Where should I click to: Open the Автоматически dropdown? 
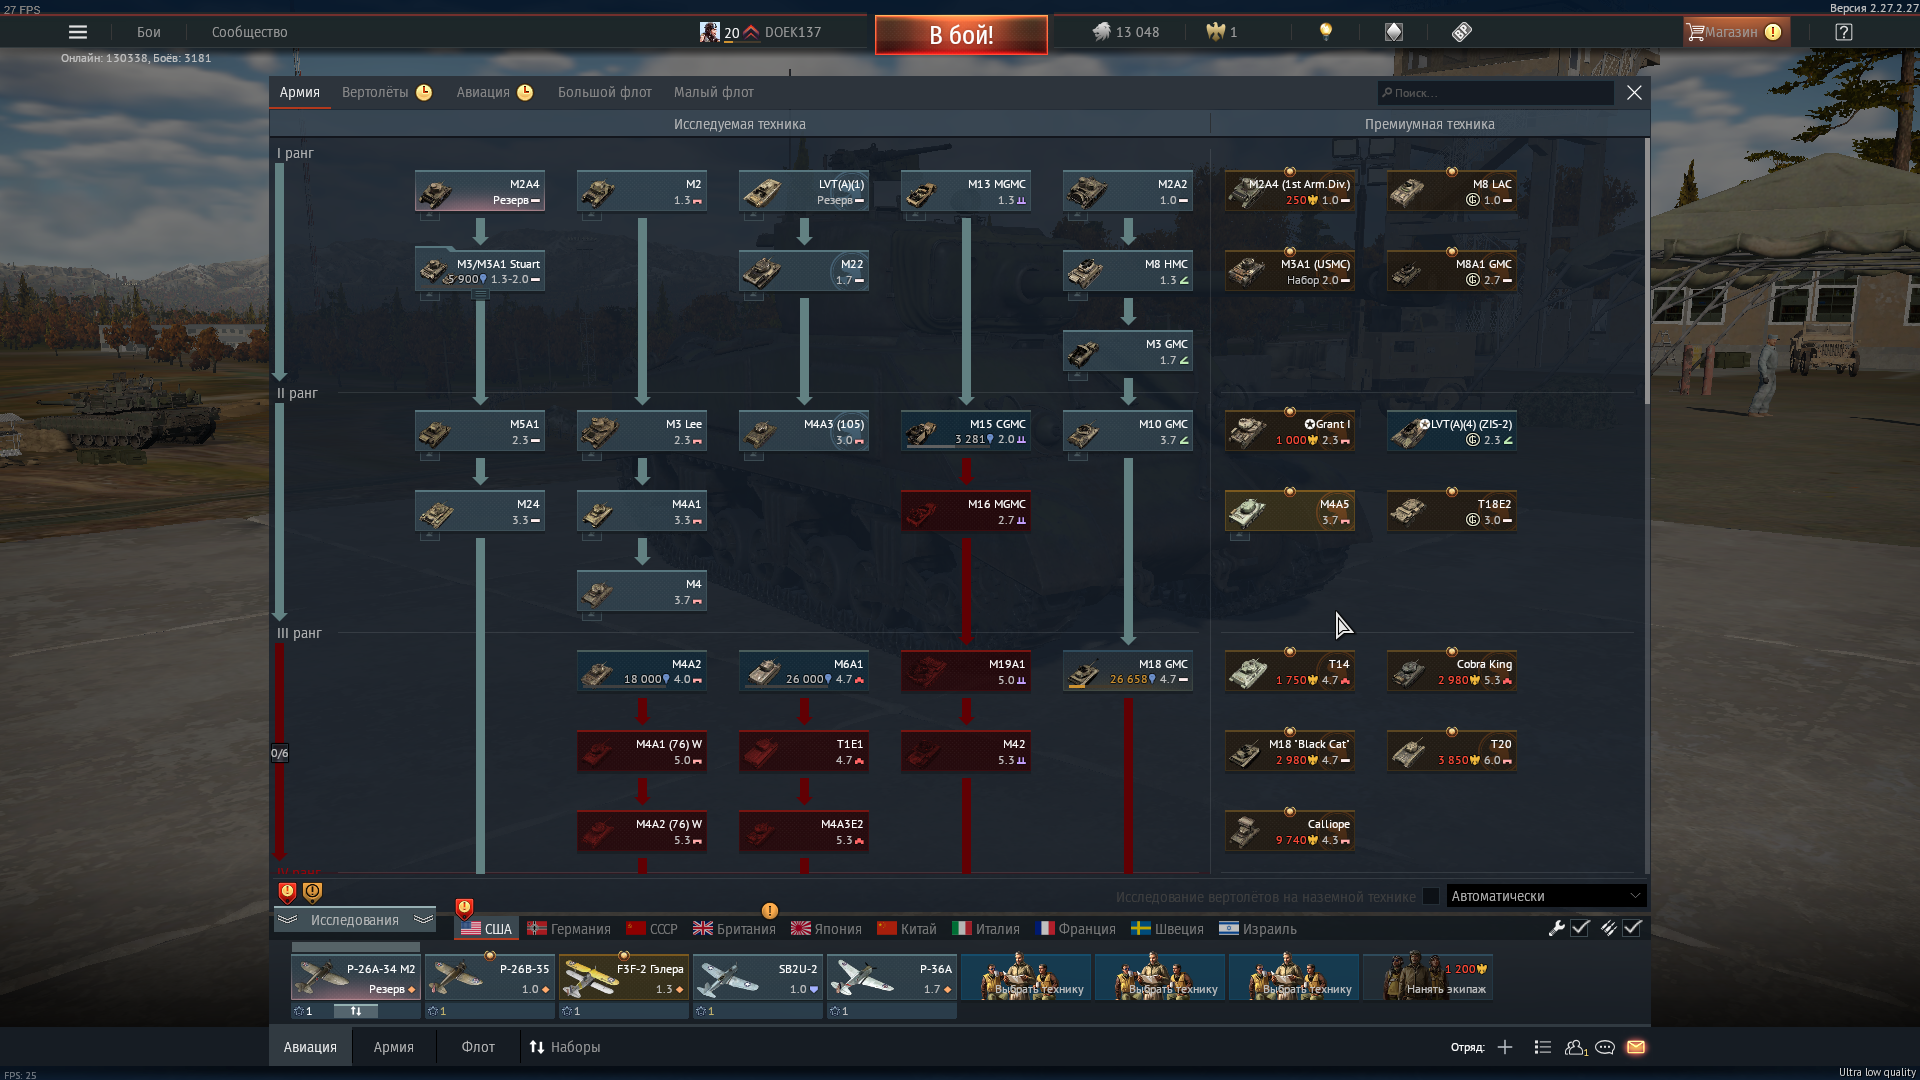pos(1546,896)
